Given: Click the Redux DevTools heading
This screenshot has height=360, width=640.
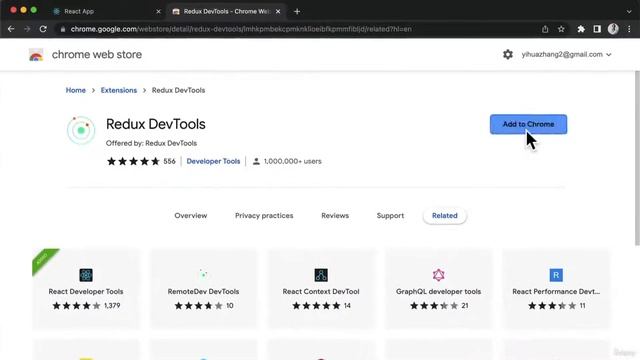Looking at the screenshot, I should click(x=156, y=124).
